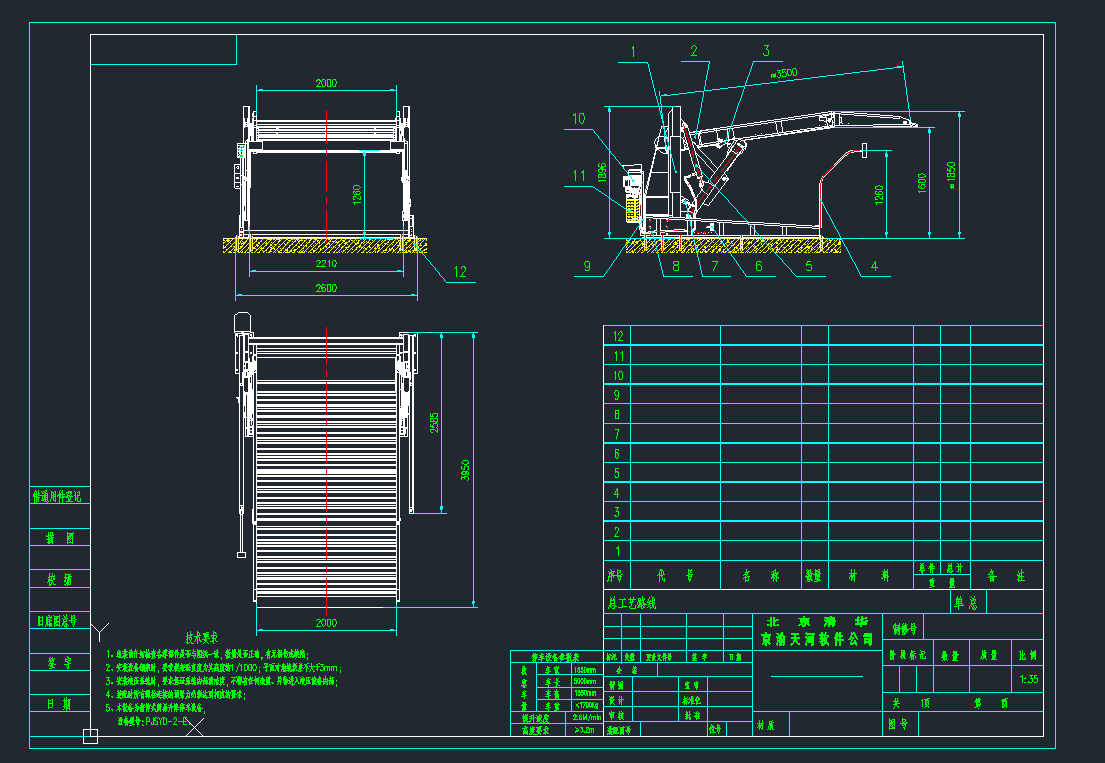Click the Y-shaped axis marker beside technical notes
1105x763 pixels.
pyautogui.click(x=100, y=630)
